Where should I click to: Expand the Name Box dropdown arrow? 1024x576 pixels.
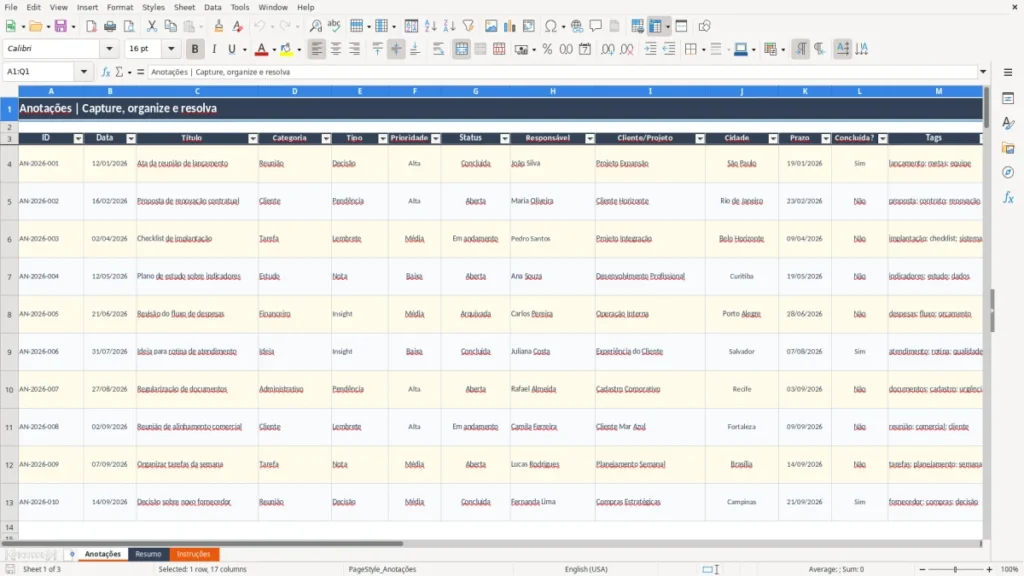point(84,72)
